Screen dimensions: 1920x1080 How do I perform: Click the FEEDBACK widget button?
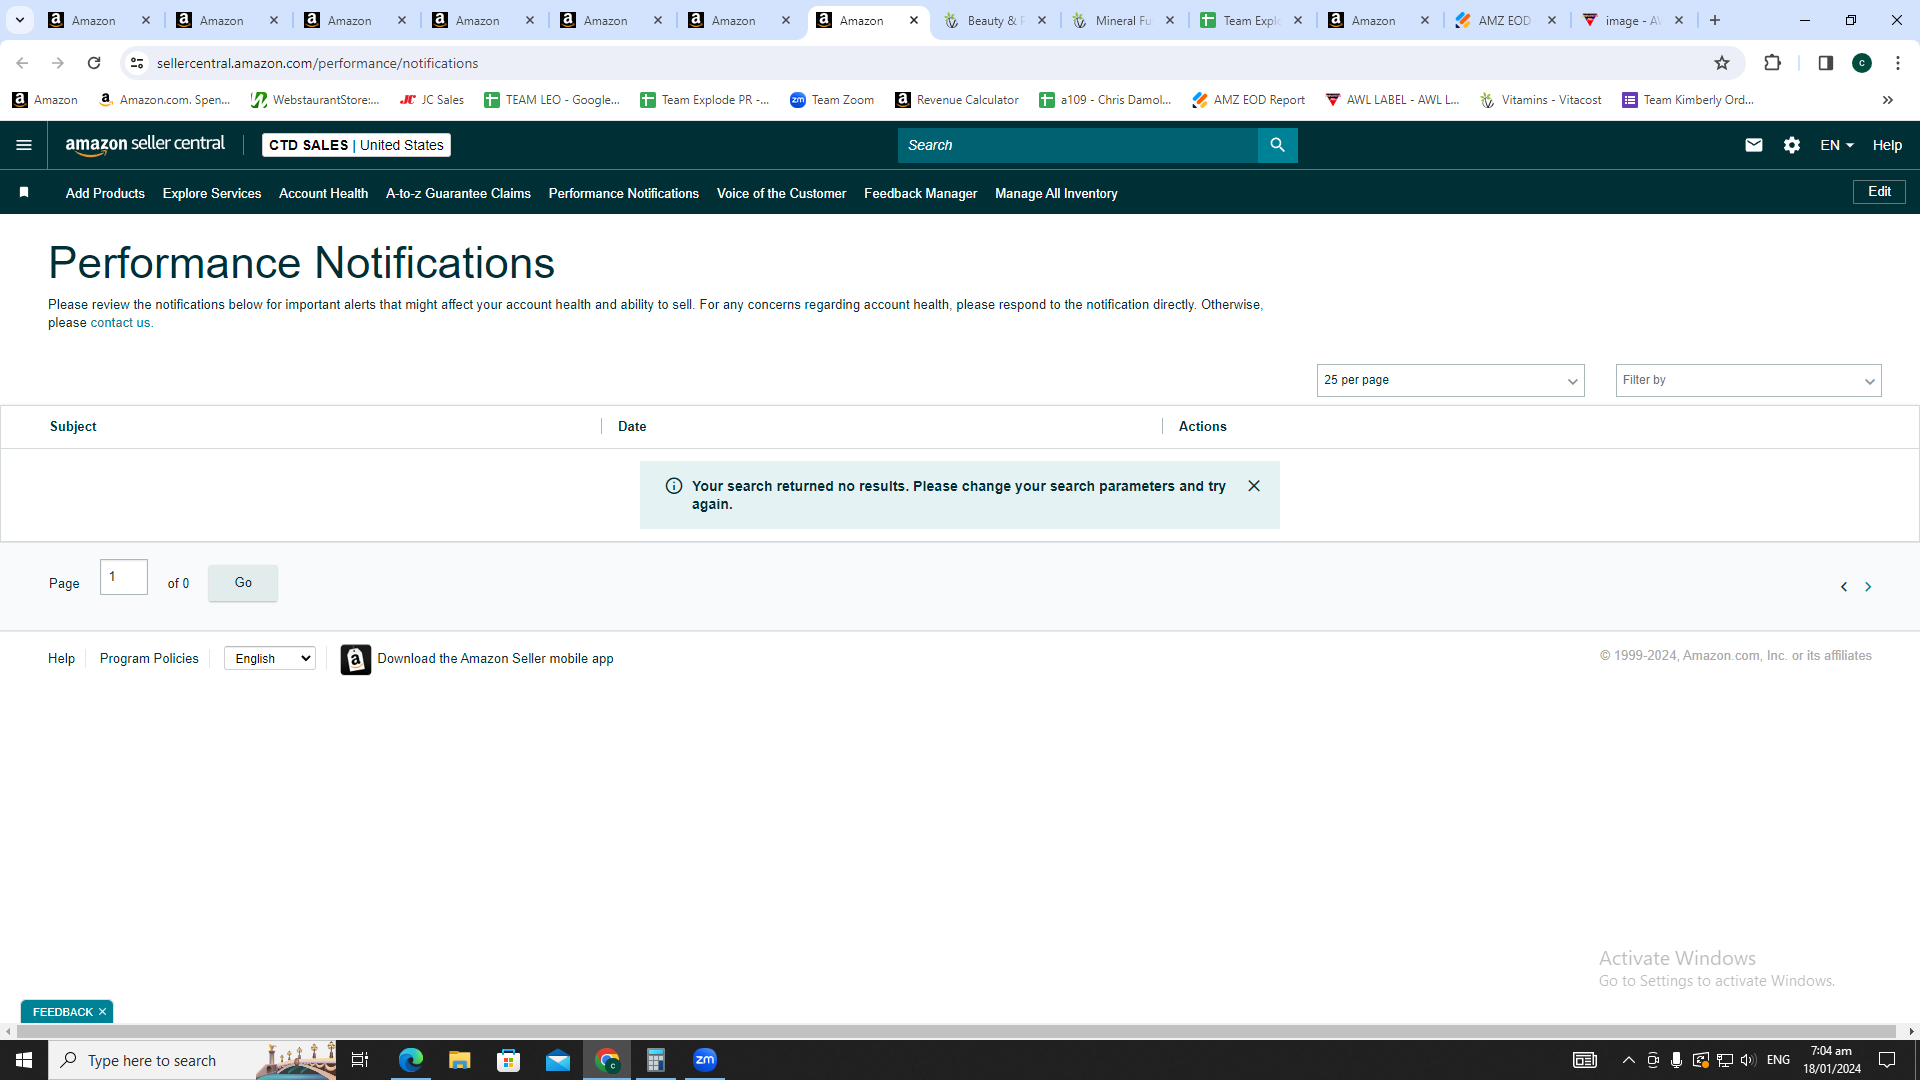(62, 1012)
